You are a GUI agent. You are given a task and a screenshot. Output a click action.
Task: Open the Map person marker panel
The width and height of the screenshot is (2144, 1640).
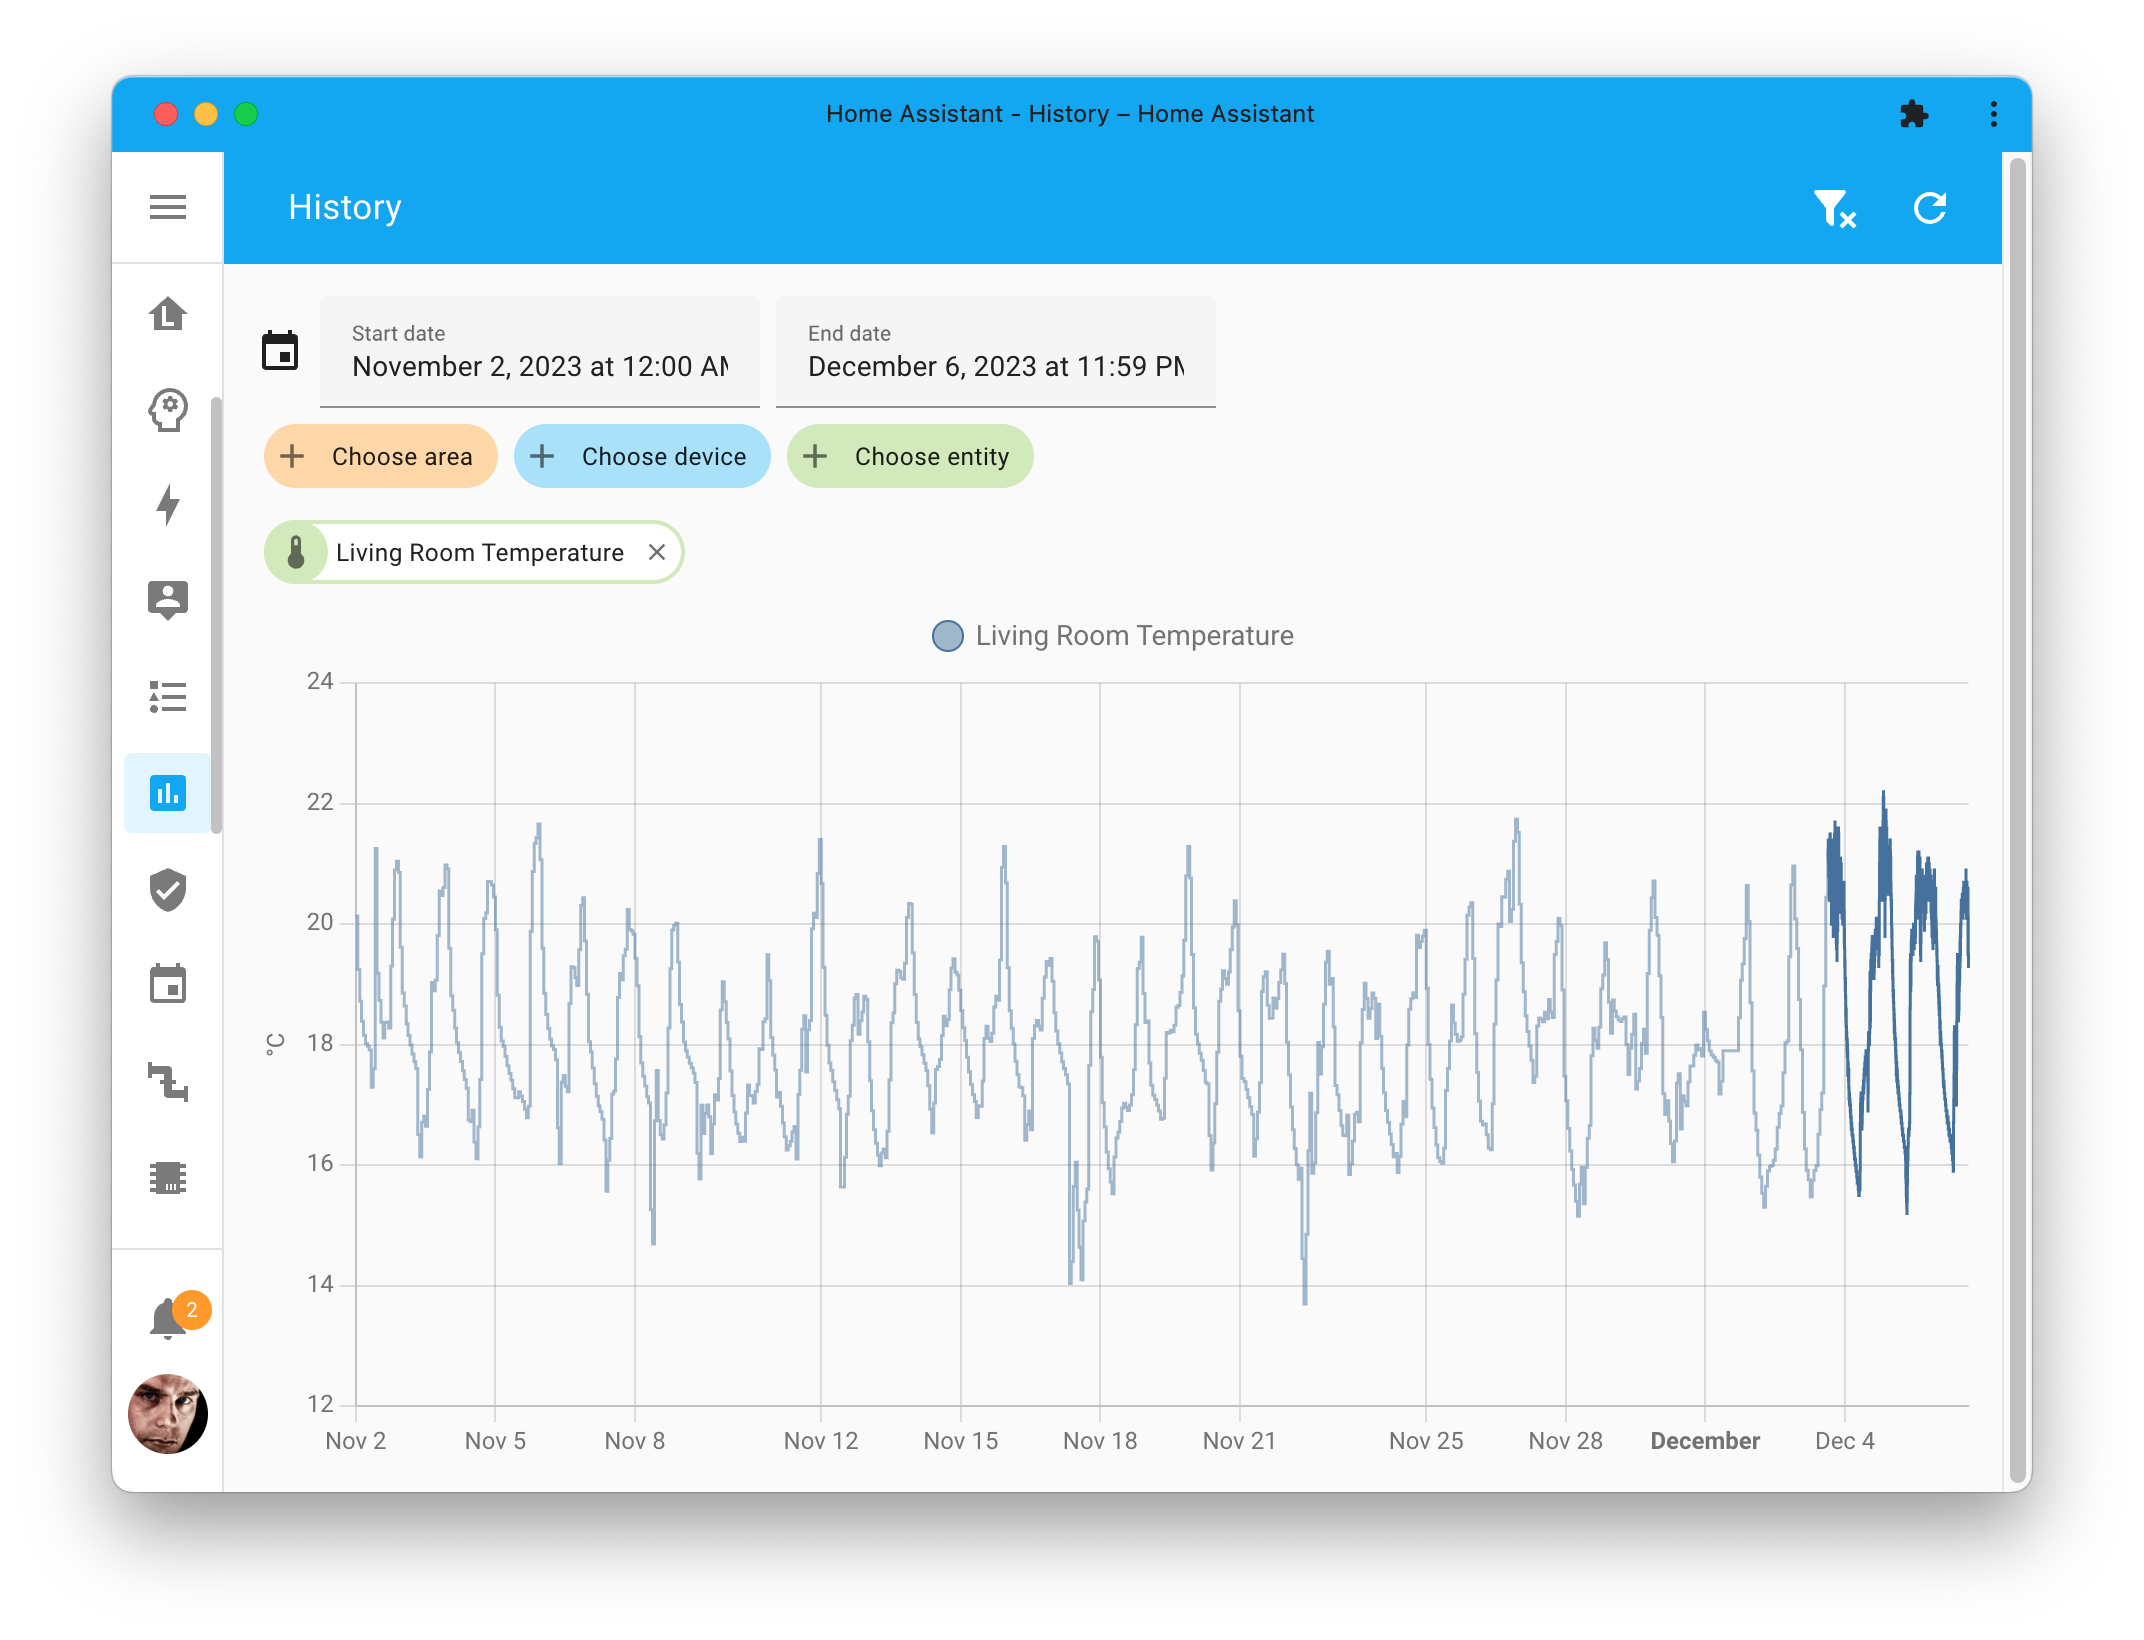(167, 600)
